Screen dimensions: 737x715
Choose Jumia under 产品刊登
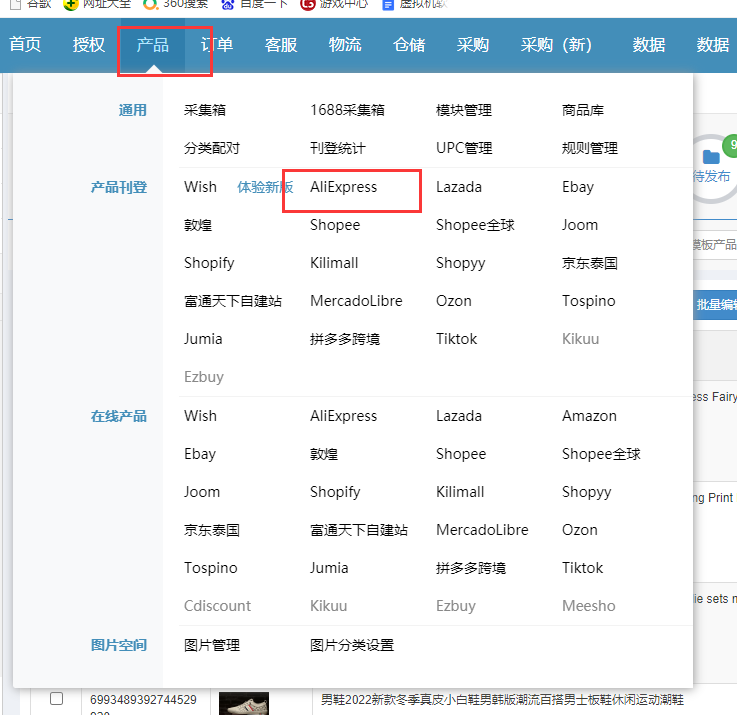[x=203, y=339]
